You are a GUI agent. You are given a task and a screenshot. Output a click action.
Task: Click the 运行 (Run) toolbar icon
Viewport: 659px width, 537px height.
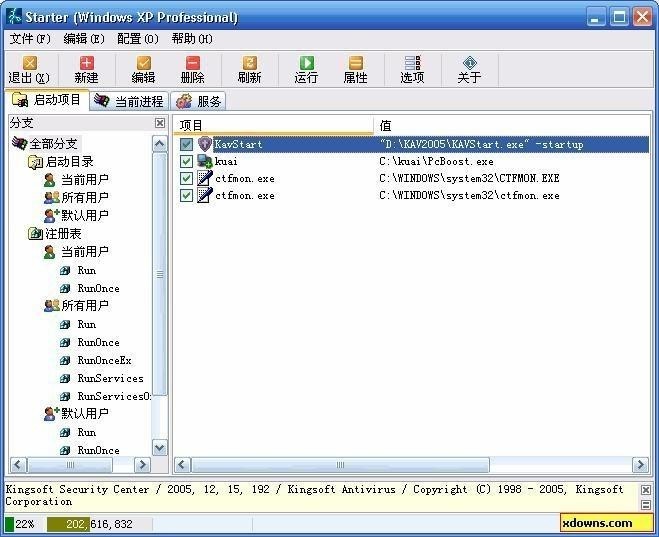tap(306, 68)
